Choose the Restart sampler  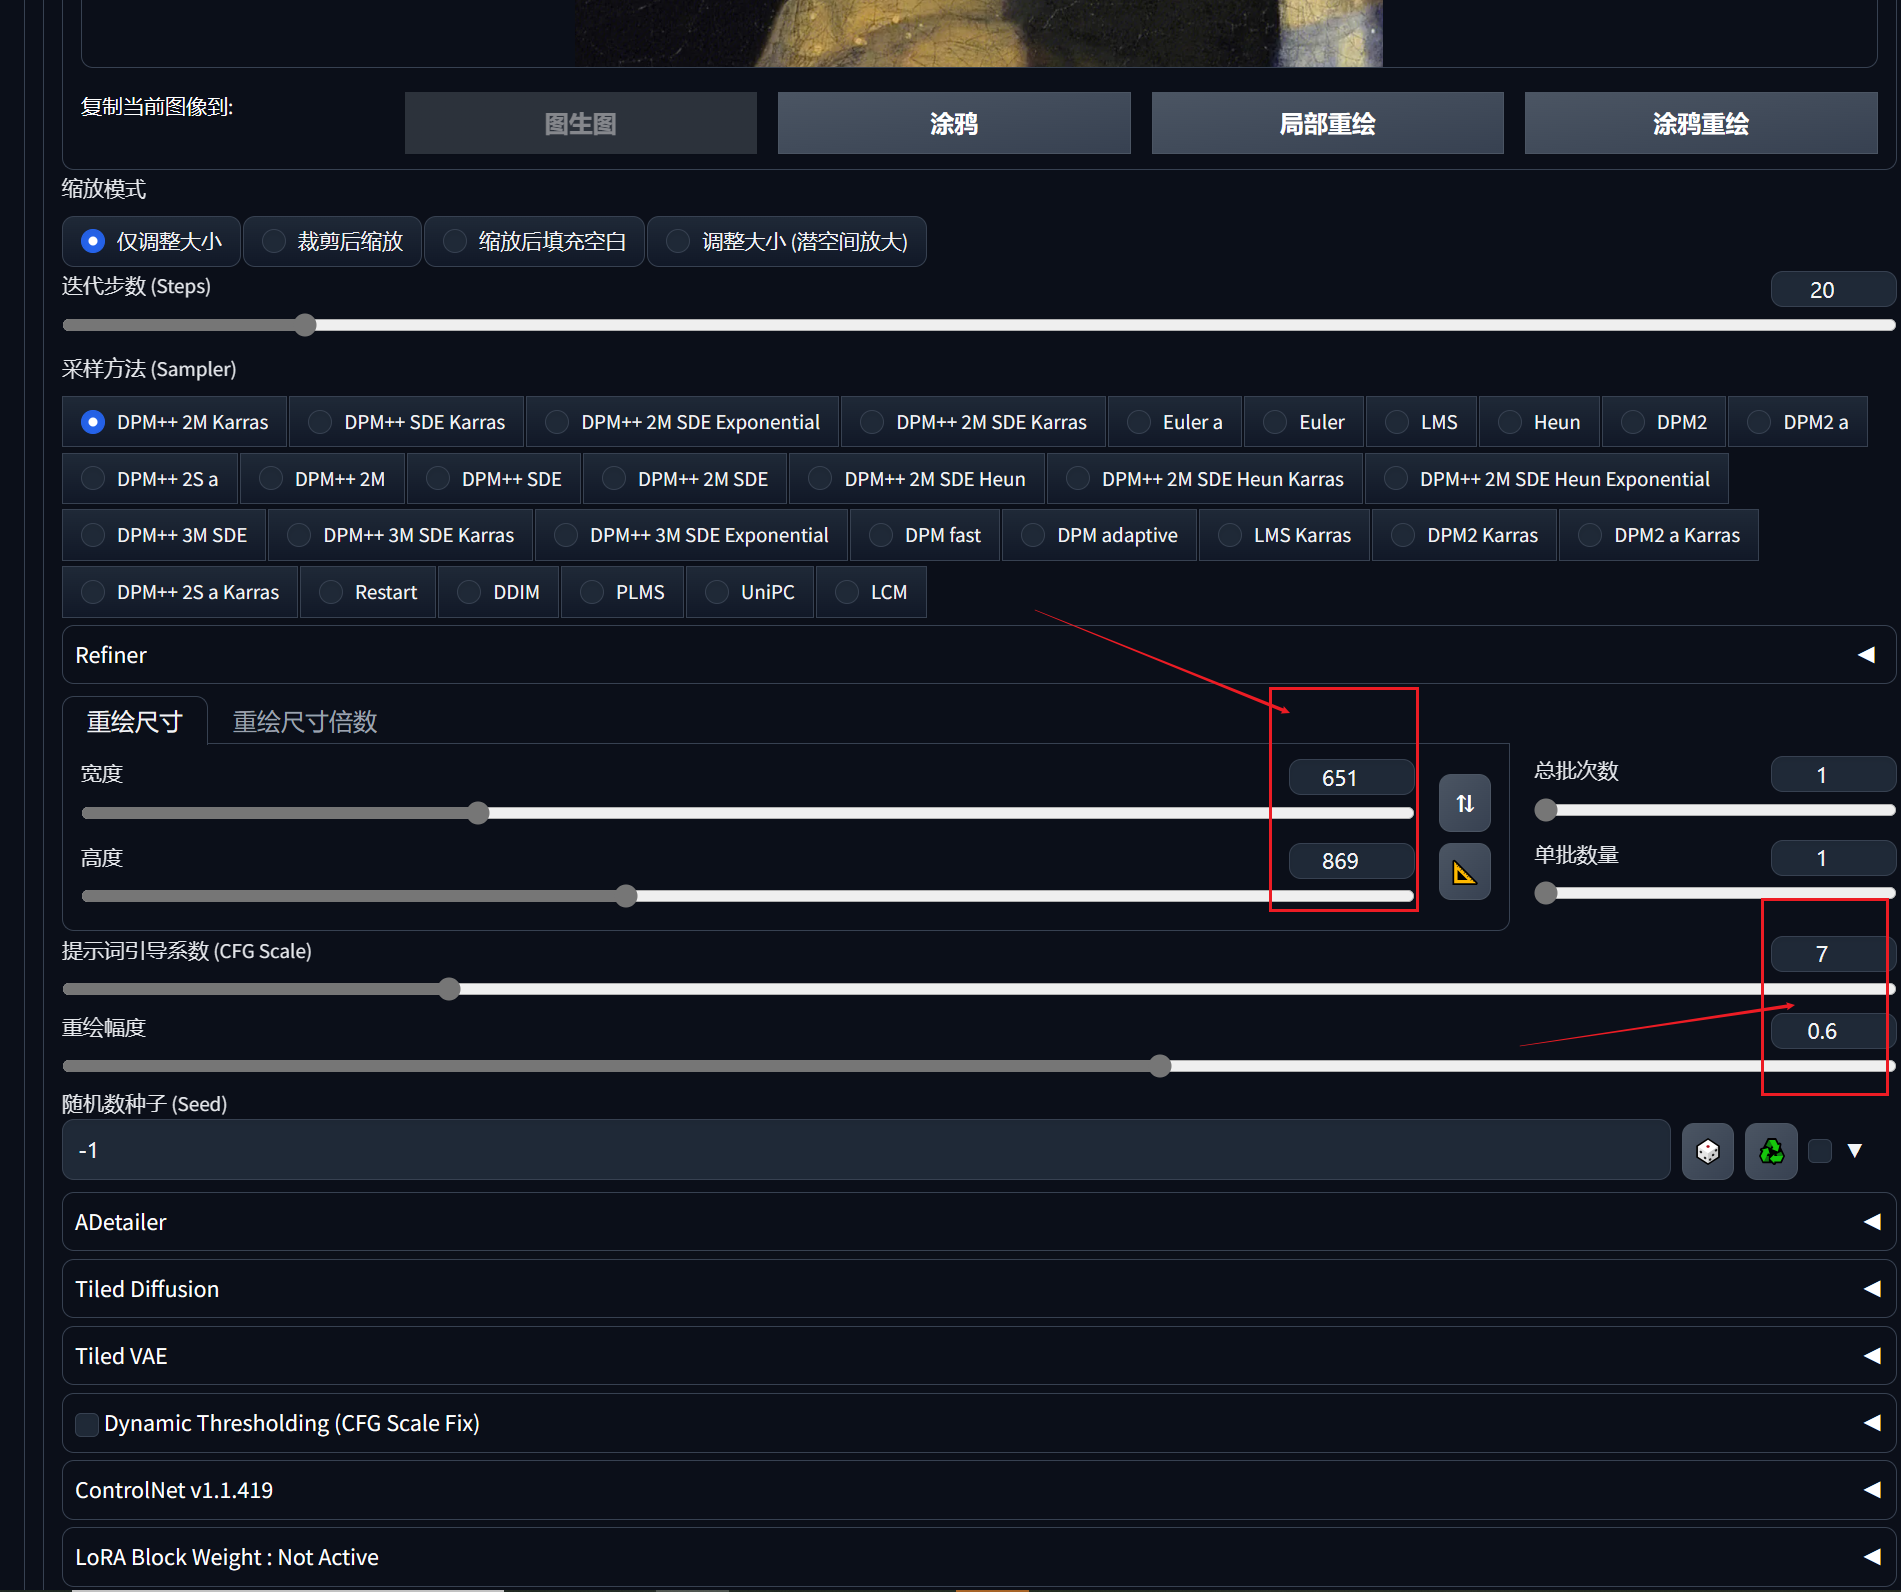click(368, 592)
